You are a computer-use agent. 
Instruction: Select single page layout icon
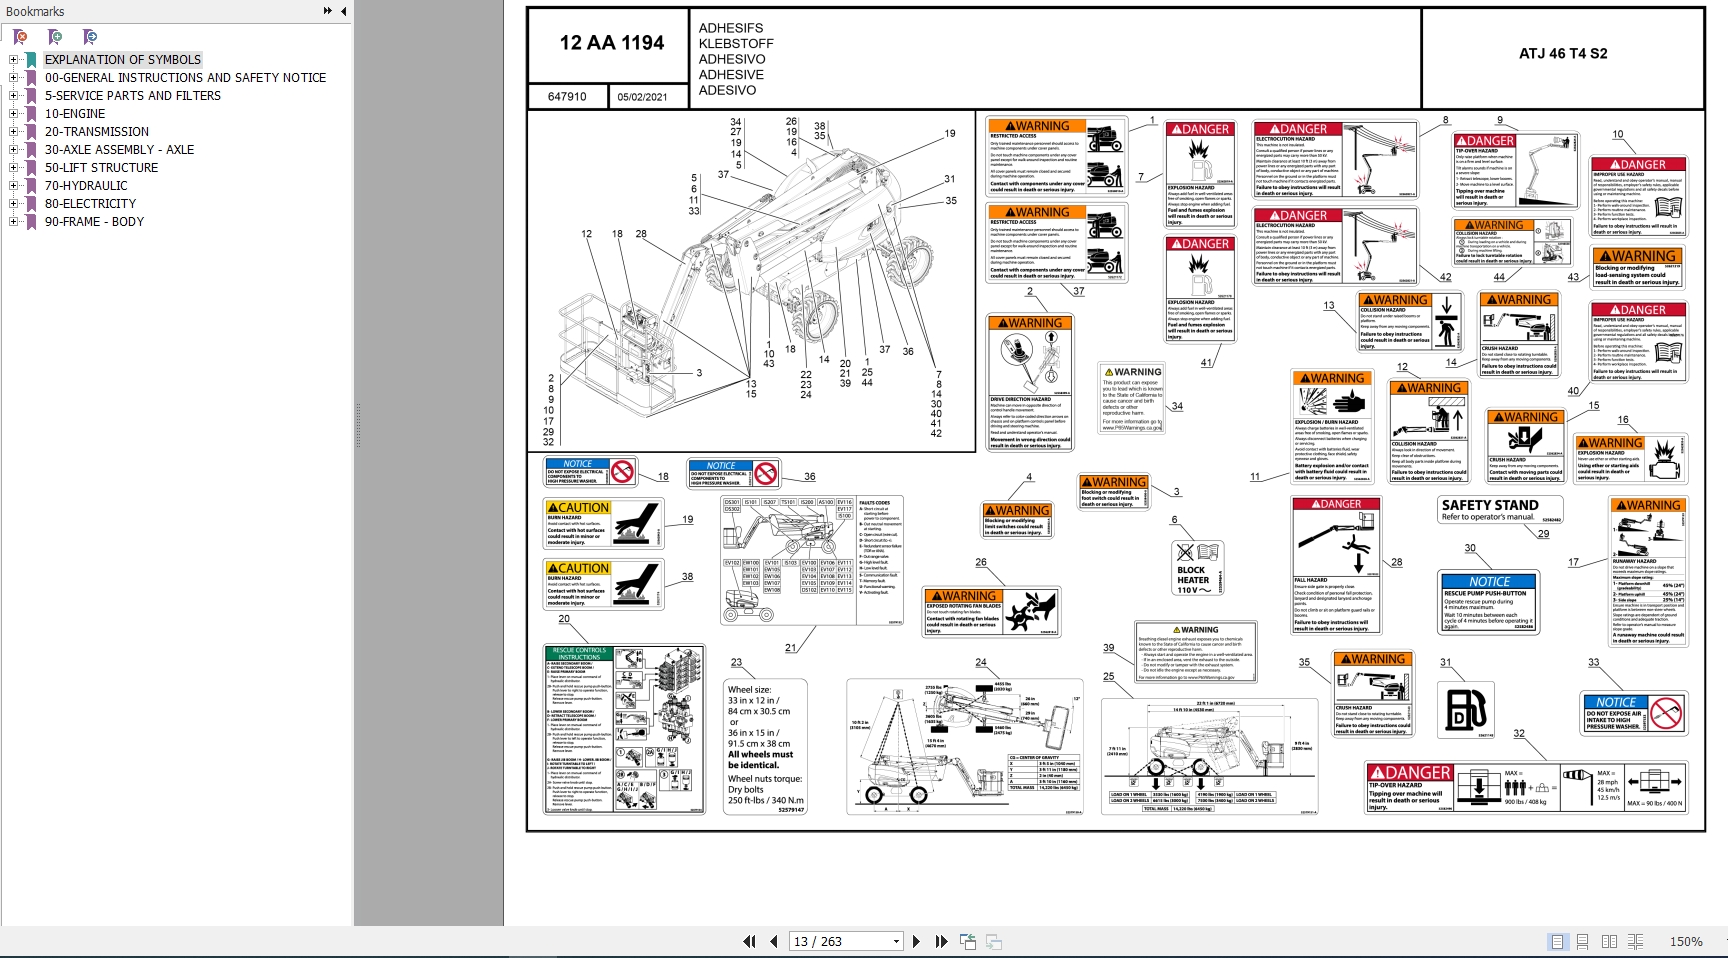point(1557,941)
